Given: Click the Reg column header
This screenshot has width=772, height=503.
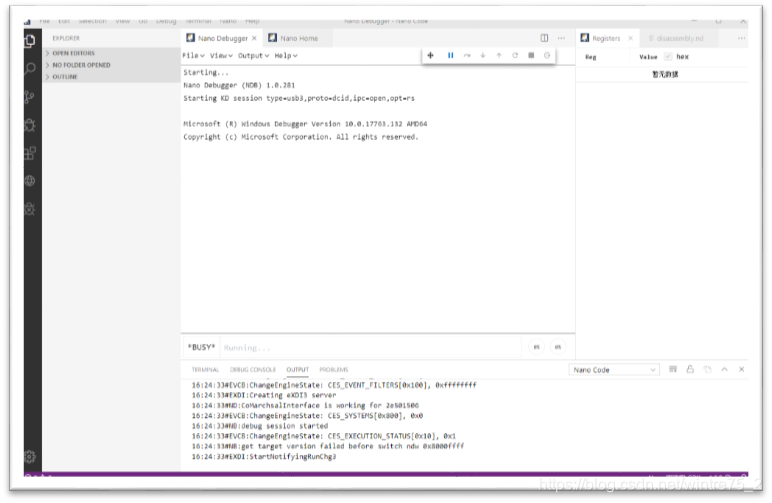Looking at the screenshot, I should coord(591,57).
